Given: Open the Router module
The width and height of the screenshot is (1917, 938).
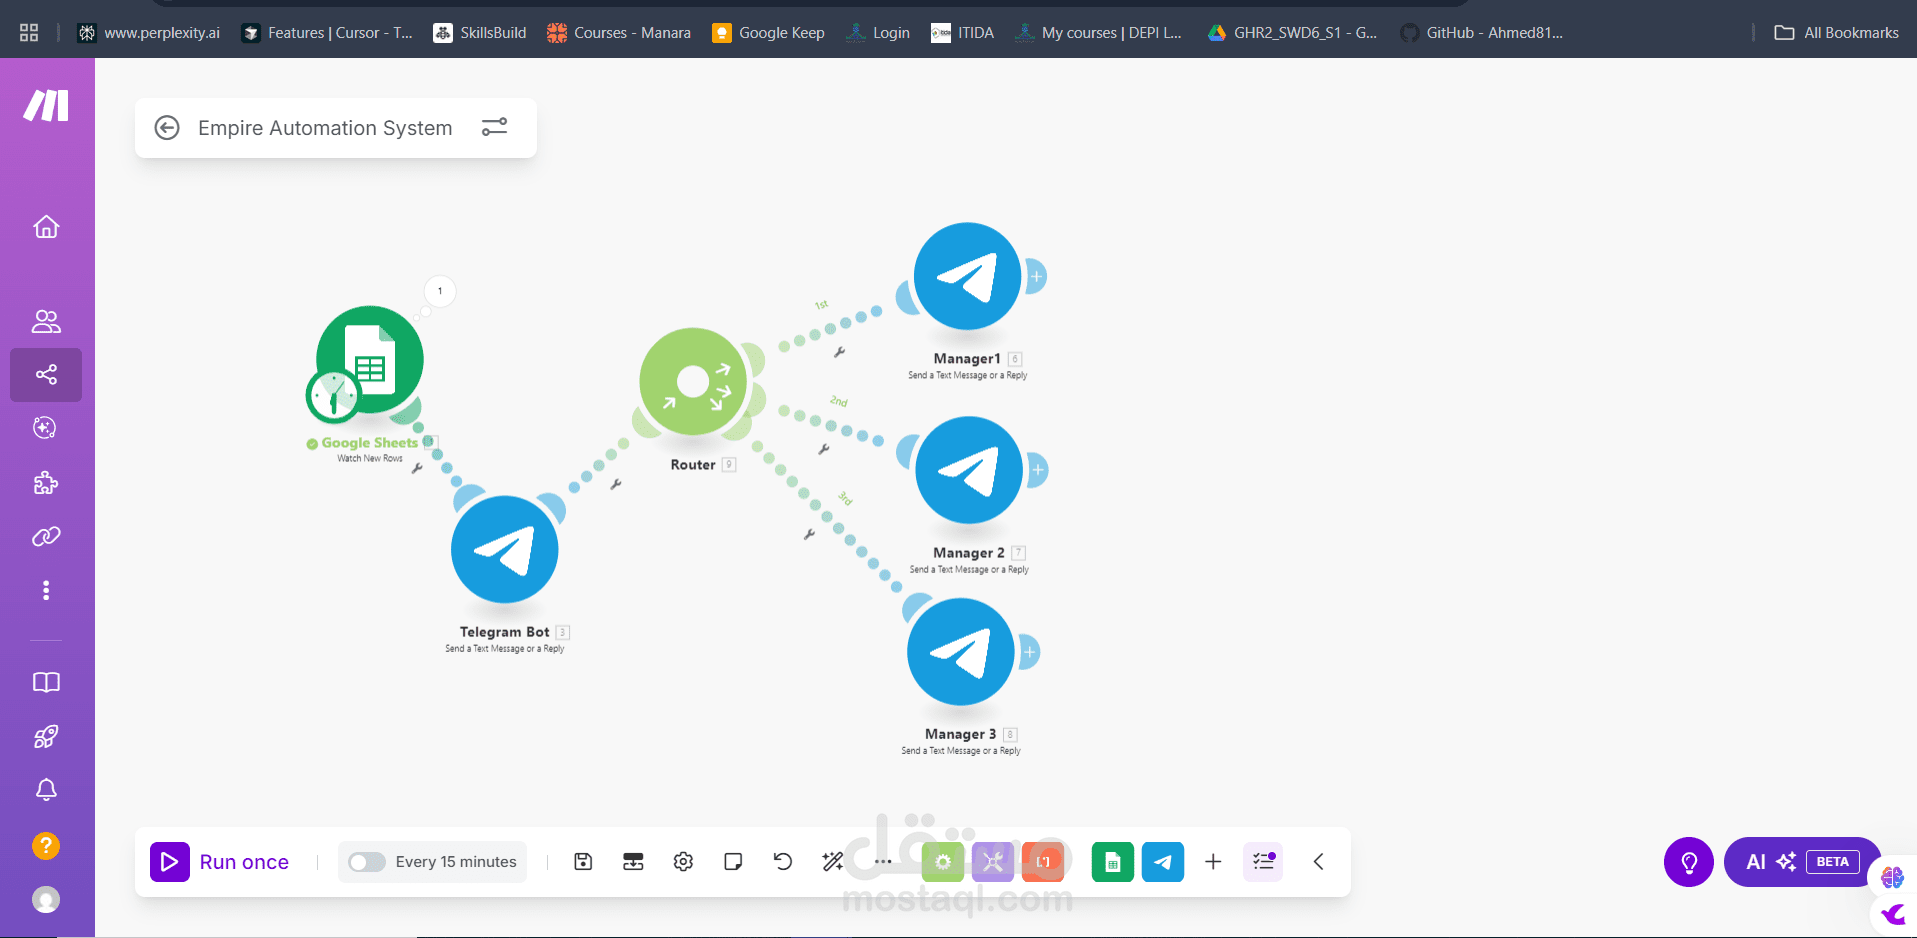Looking at the screenshot, I should (693, 381).
